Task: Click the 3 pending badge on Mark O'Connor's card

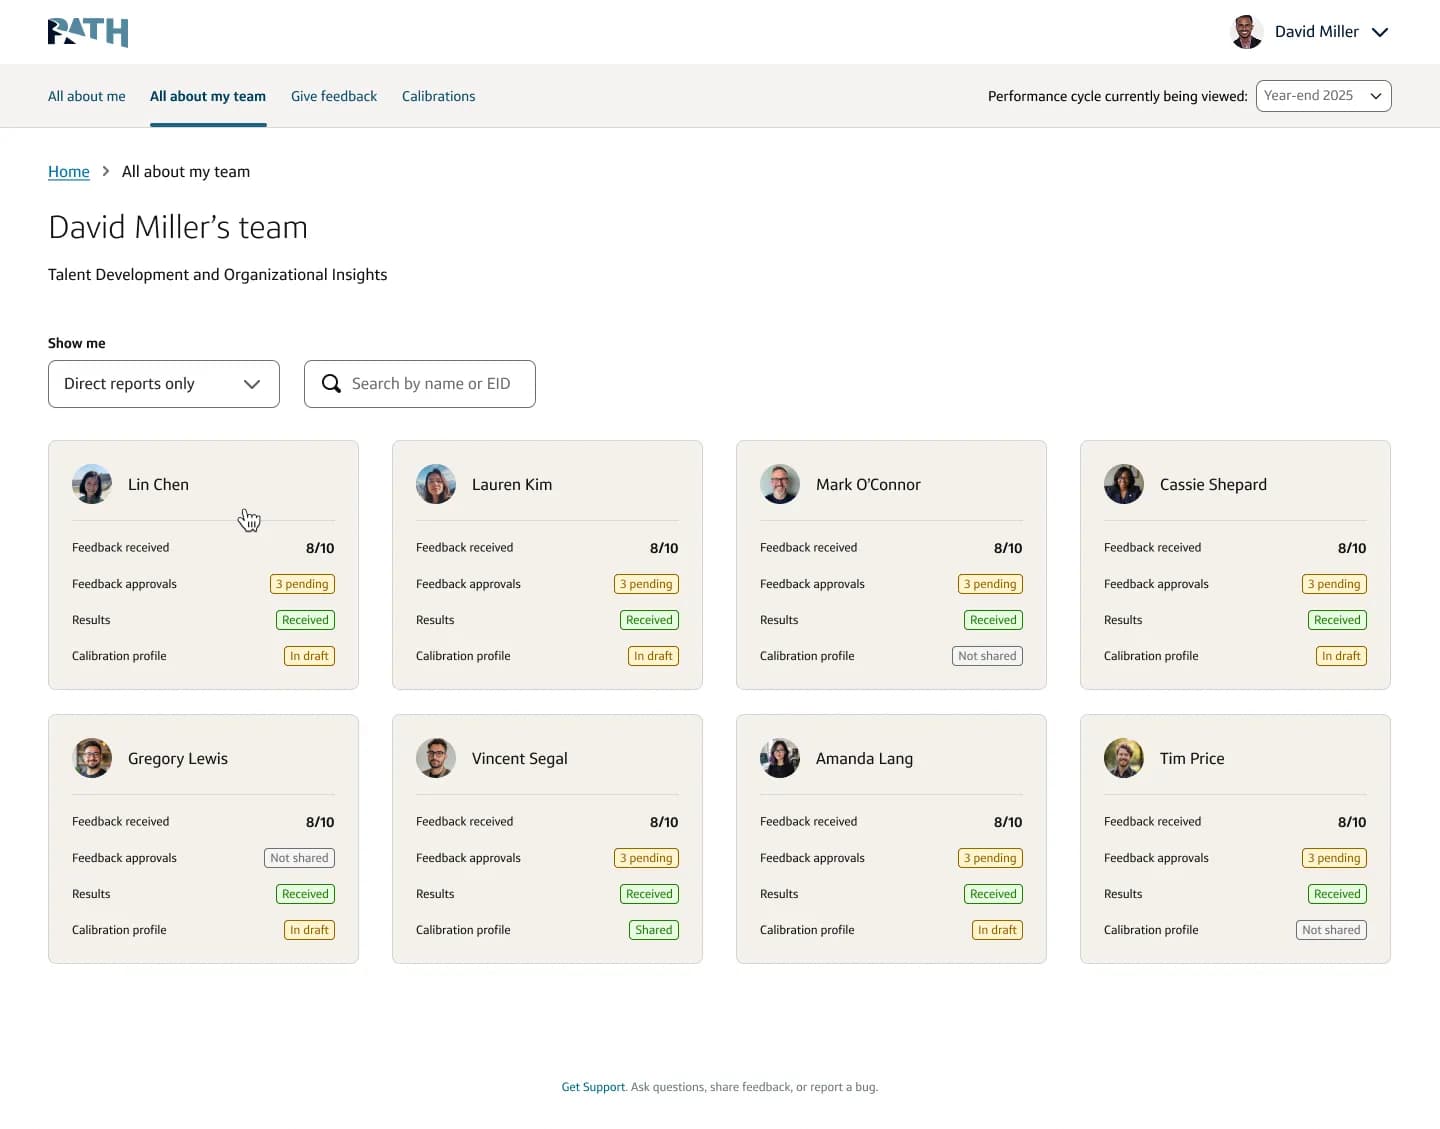Action: tap(990, 584)
